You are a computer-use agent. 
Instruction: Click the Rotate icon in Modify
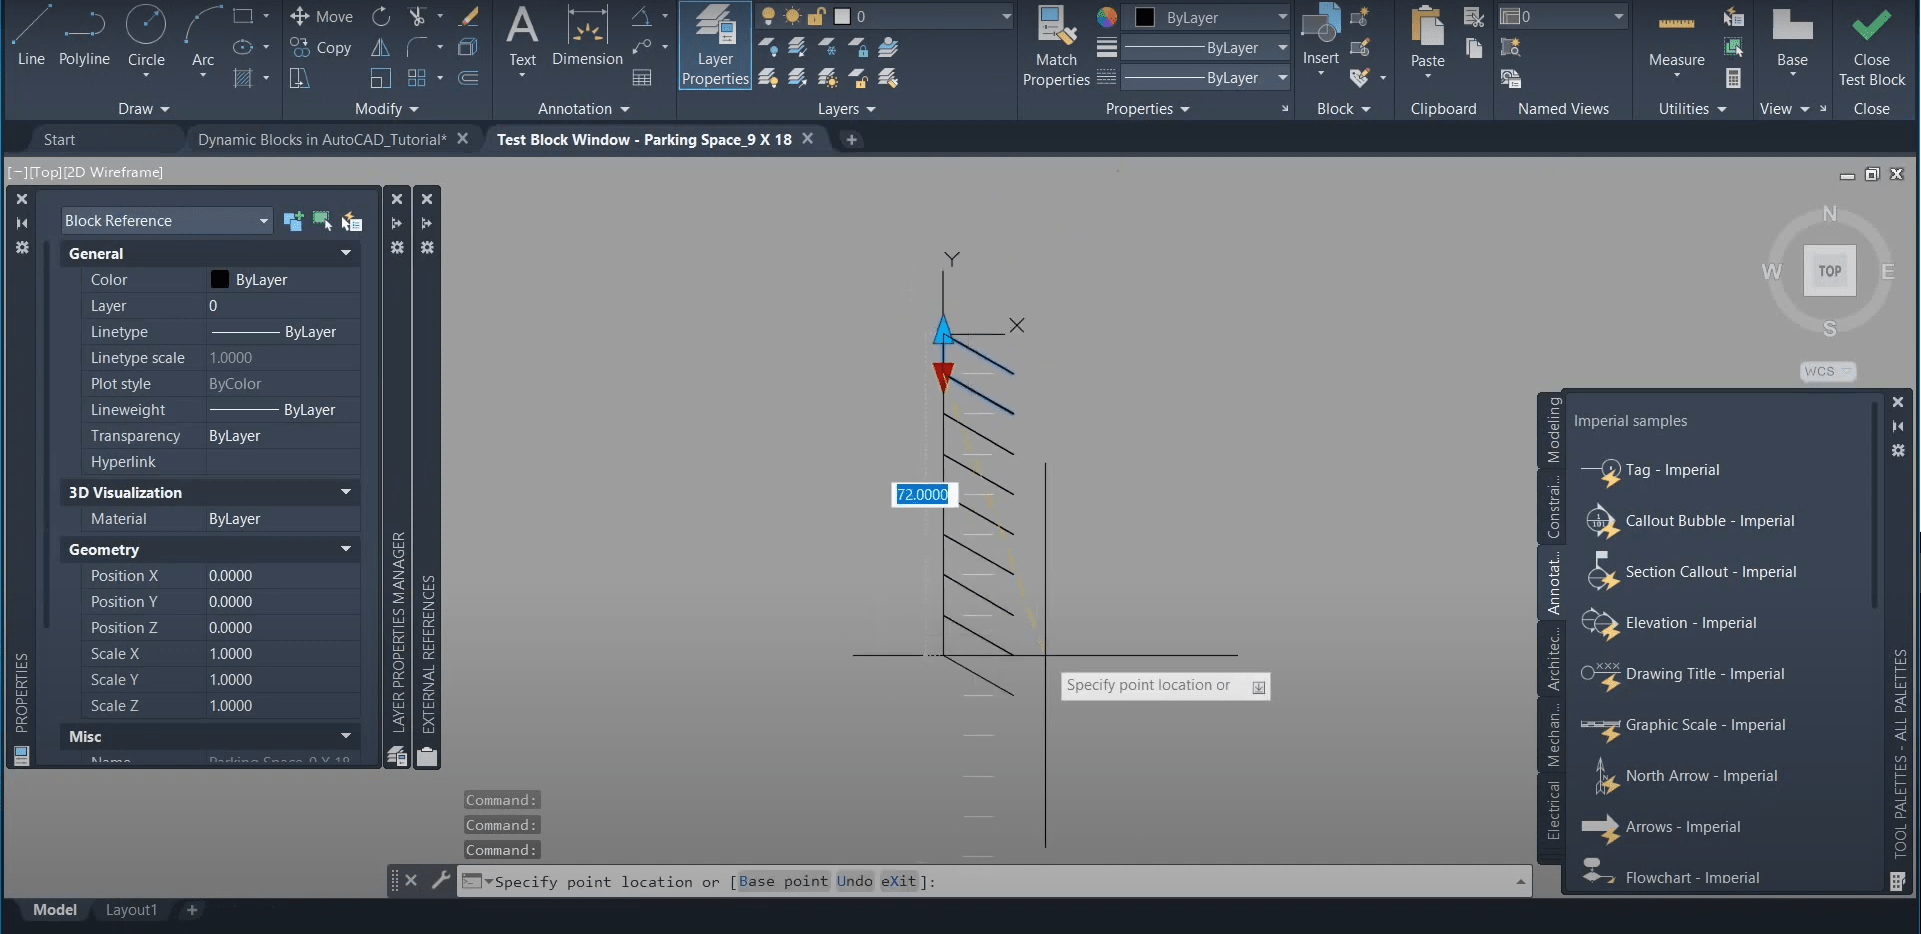click(381, 17)
